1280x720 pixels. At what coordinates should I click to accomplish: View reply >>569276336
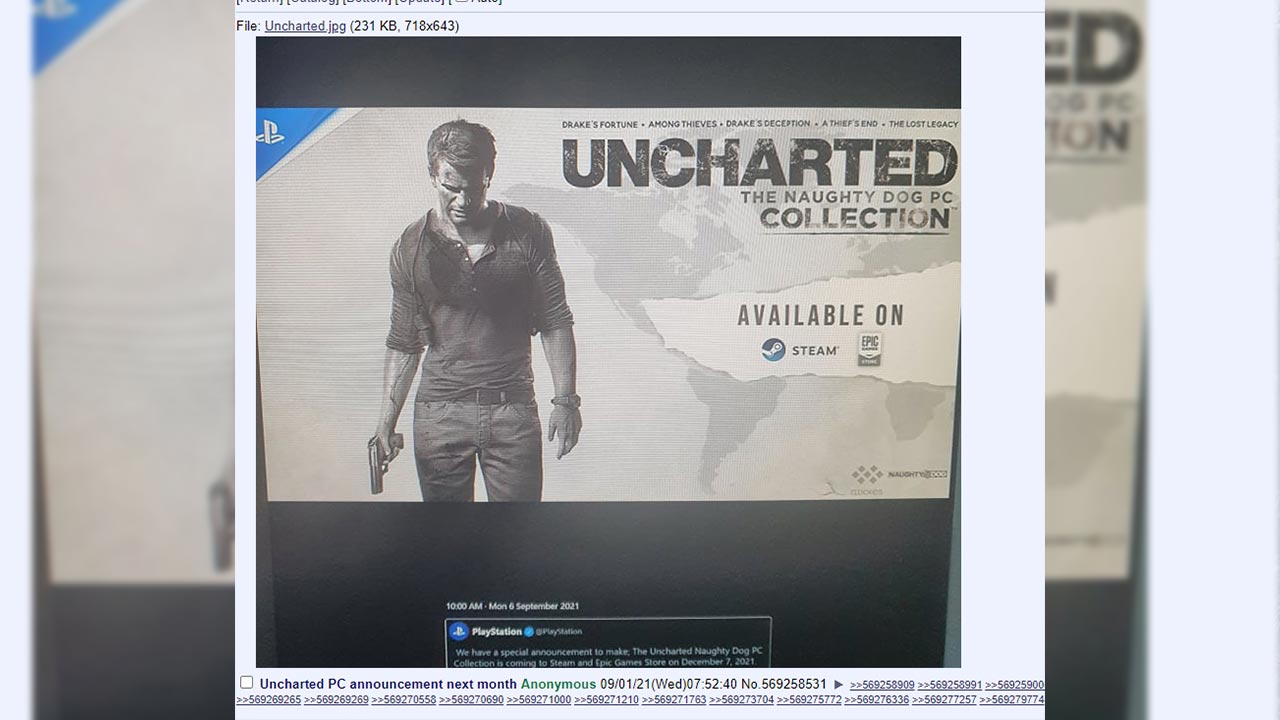pos(876,700)
